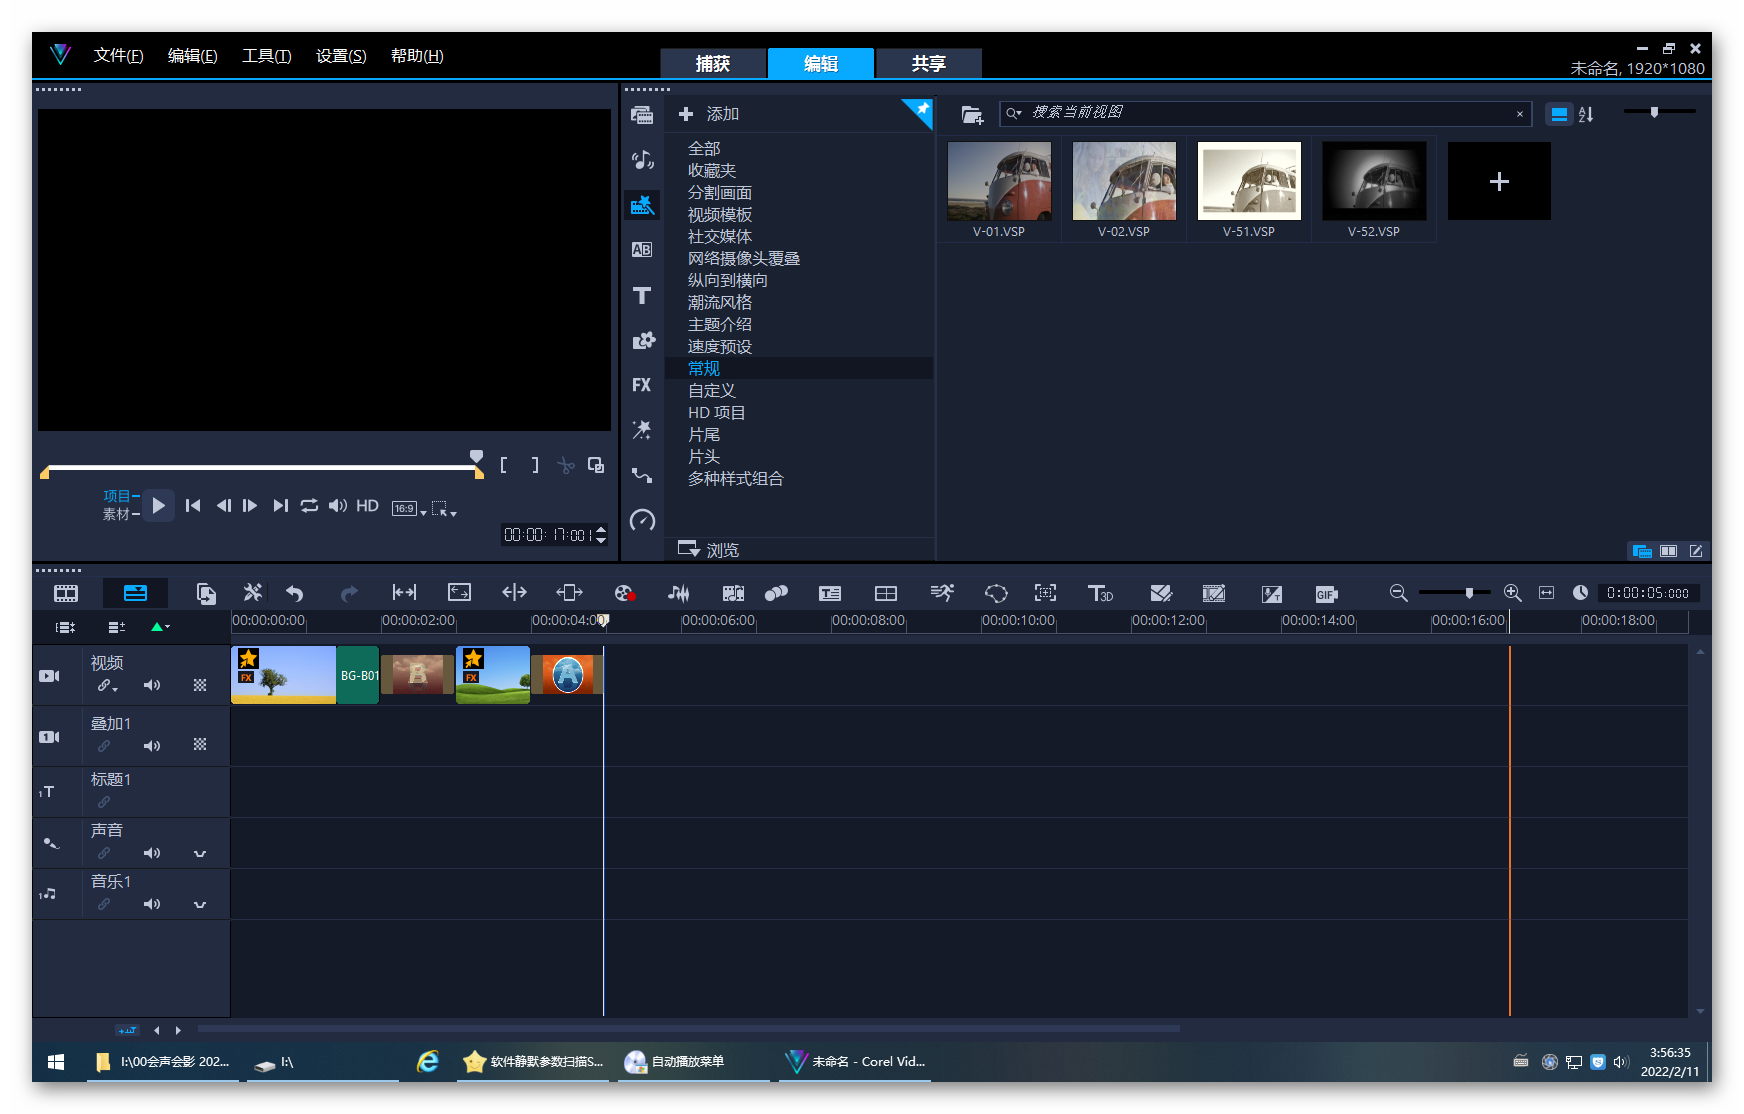Open the 文件(F) menu
The width and height of the screenshot is (1744, 1114).
pos(118,56)
